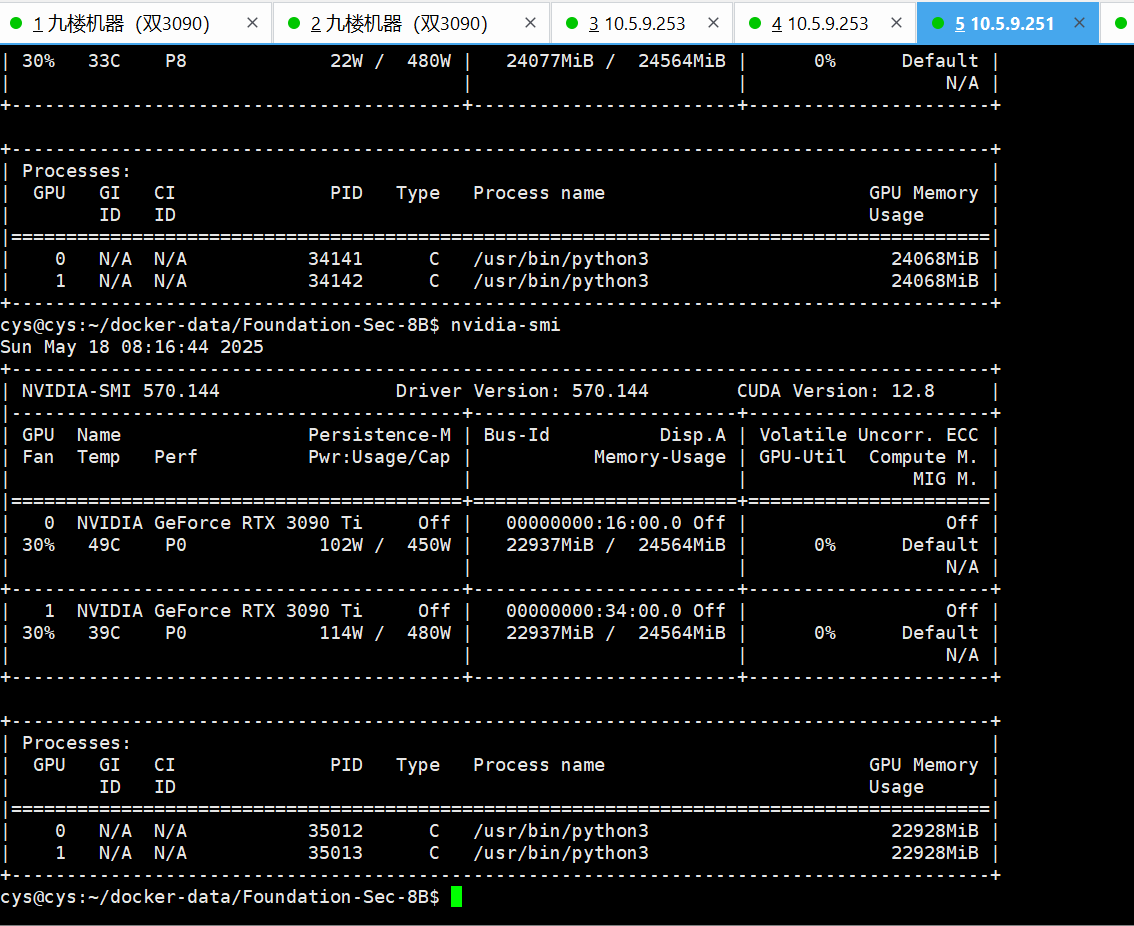Close tab 1 九楼机器 (双3090)

tap(252, 23)
